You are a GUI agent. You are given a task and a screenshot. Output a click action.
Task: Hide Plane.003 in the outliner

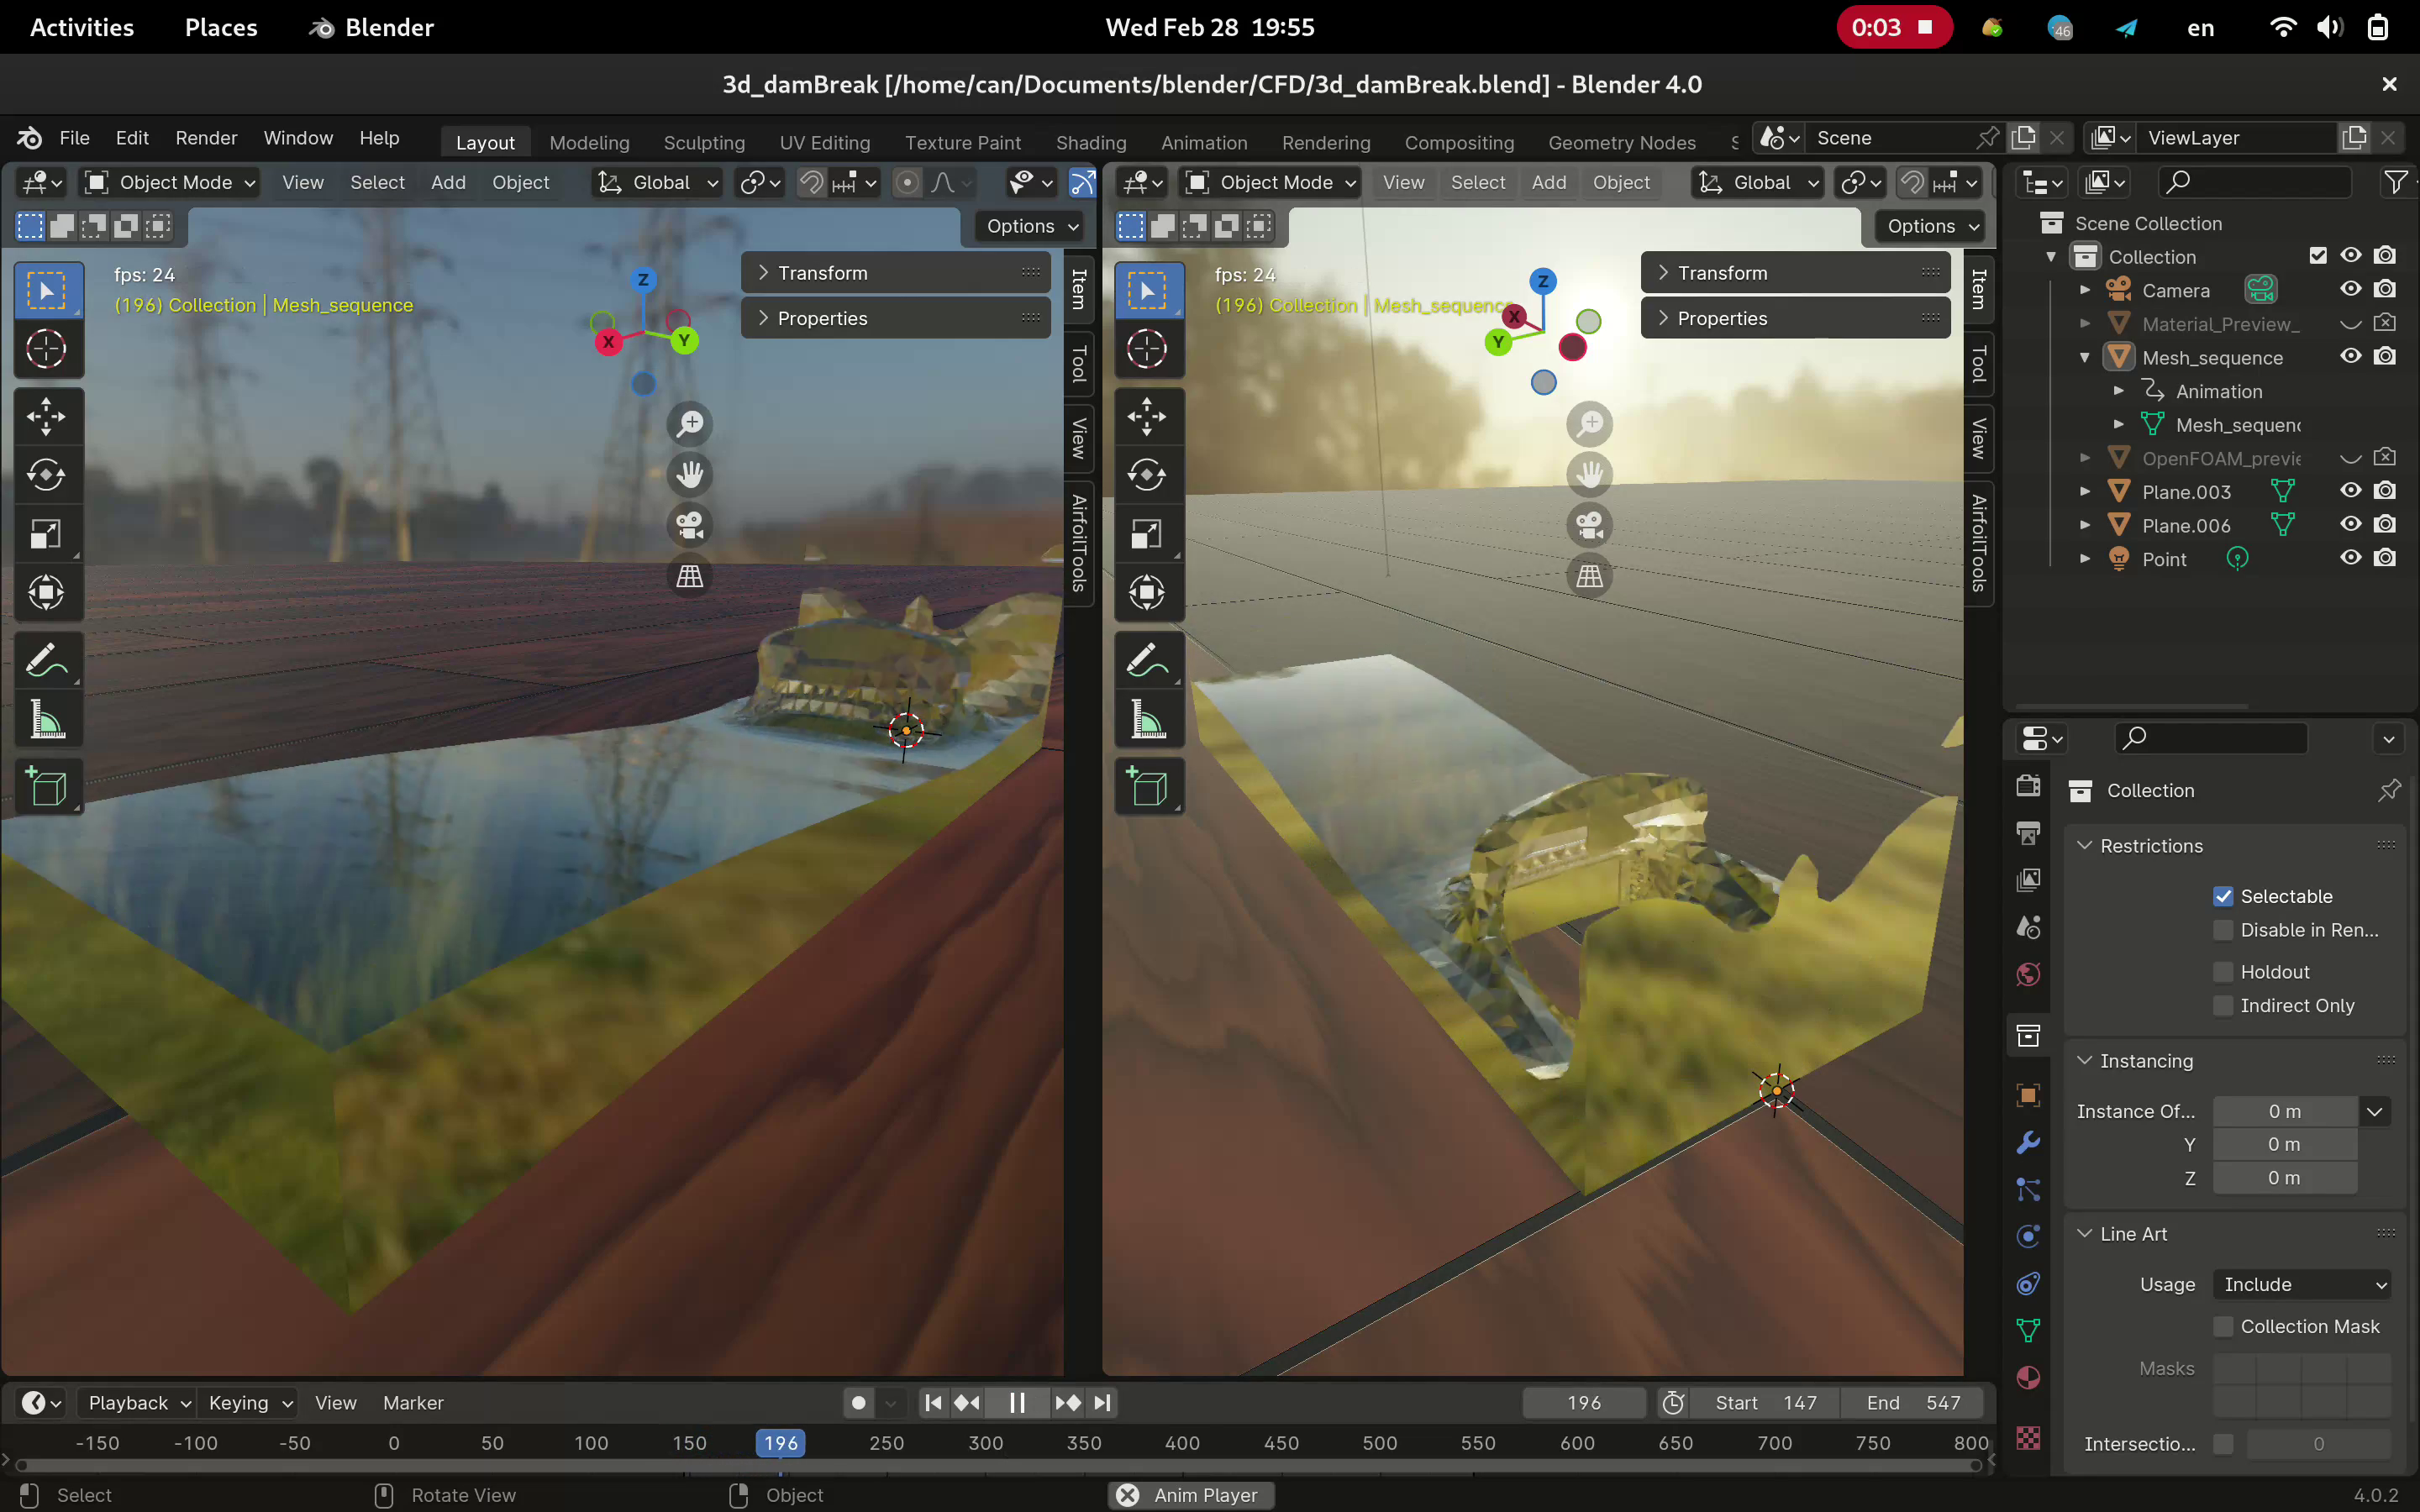click(x=2351, y=491)
